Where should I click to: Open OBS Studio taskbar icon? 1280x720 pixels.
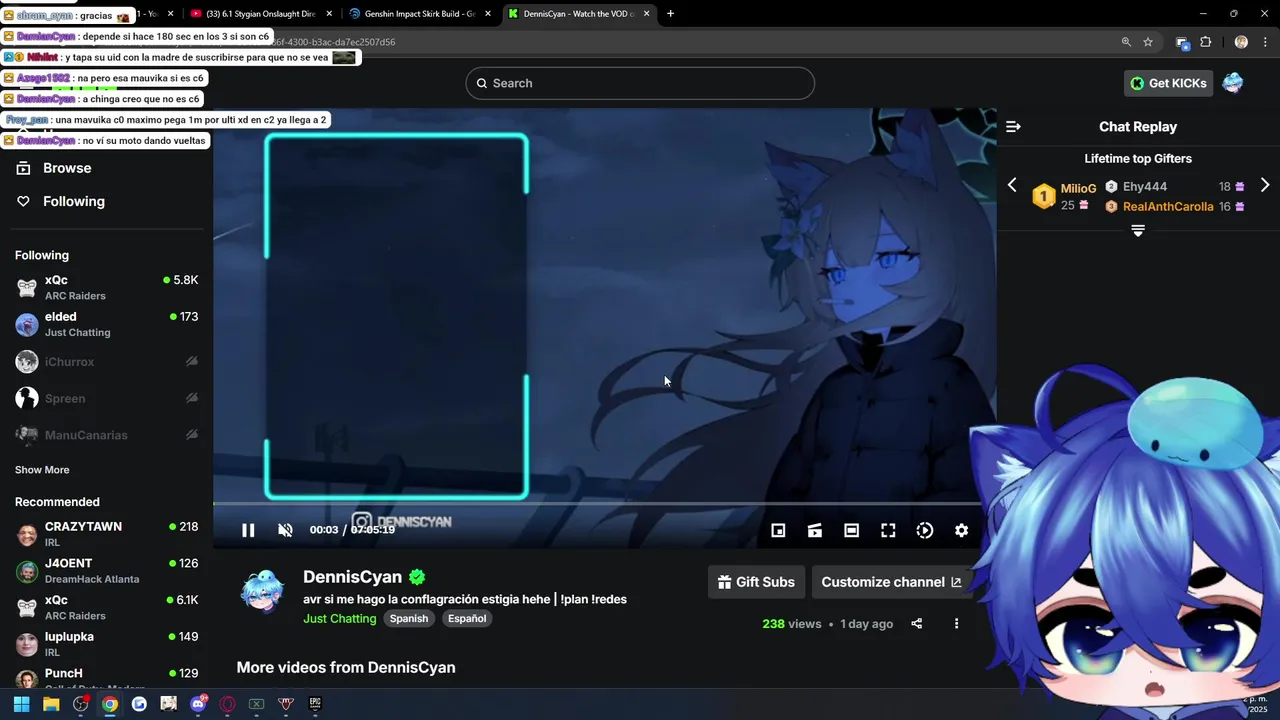(x=81, y=704)
